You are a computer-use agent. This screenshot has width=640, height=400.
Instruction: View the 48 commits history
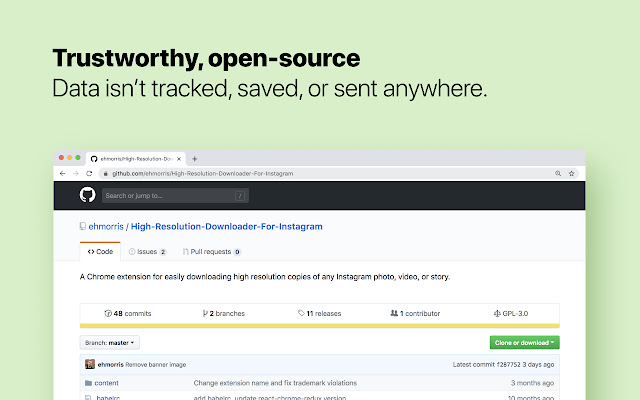pos(128,313)
